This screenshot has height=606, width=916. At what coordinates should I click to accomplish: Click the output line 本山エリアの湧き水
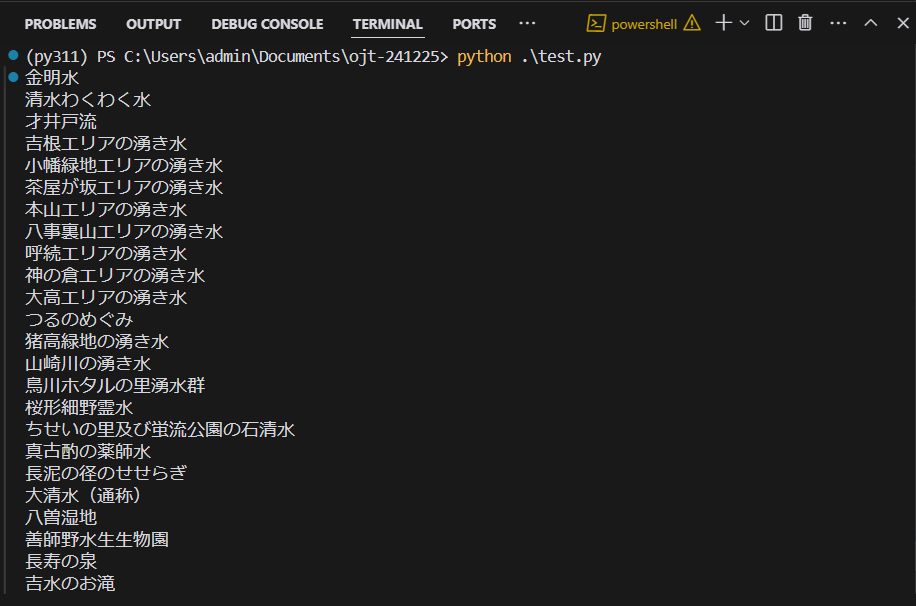click(x=106, y=210)
